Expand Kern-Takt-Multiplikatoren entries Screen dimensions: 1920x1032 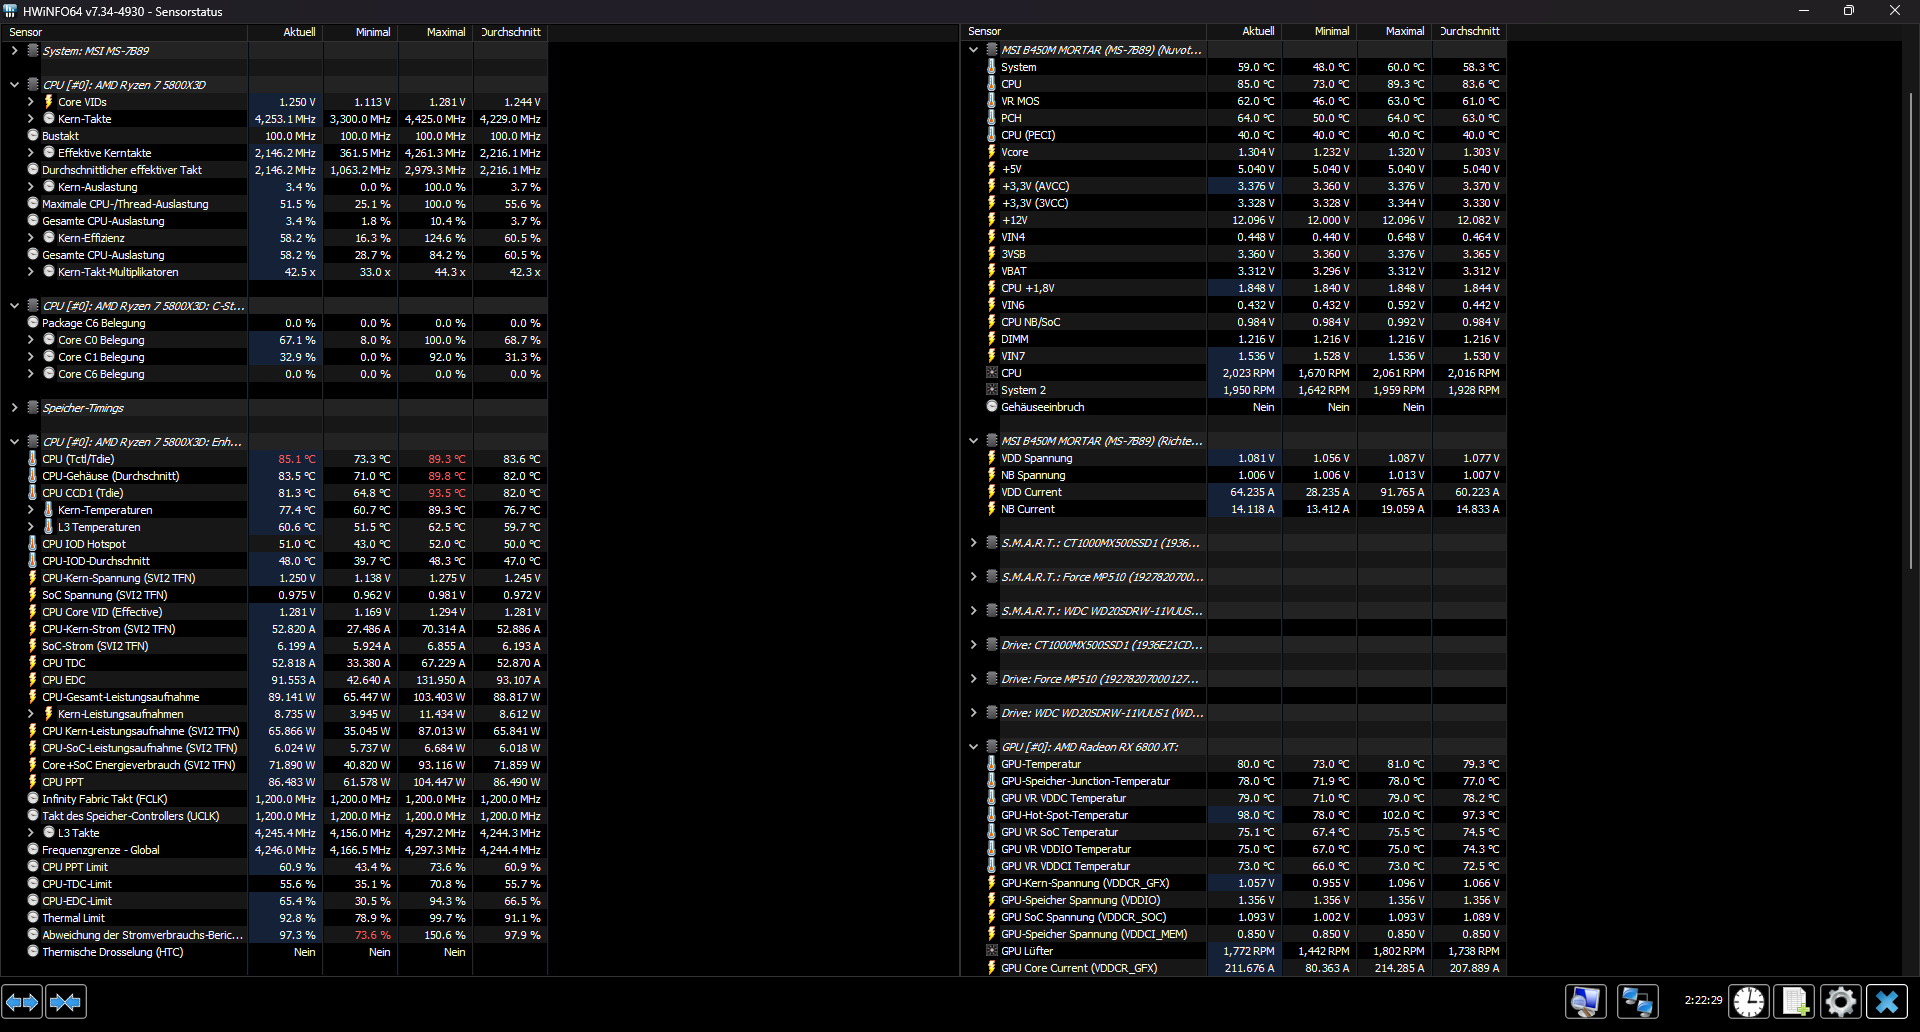tap(30, 272)
